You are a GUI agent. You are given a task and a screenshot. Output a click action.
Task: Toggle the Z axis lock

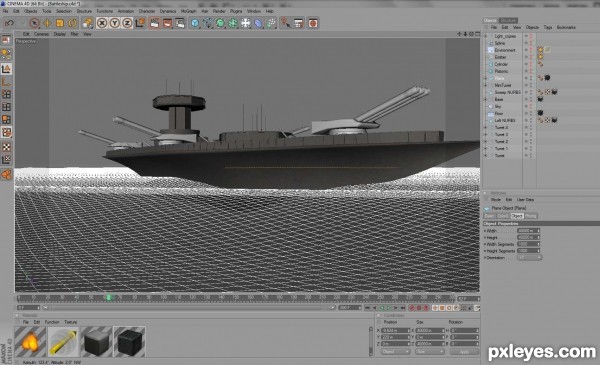[x=127, y=23]
